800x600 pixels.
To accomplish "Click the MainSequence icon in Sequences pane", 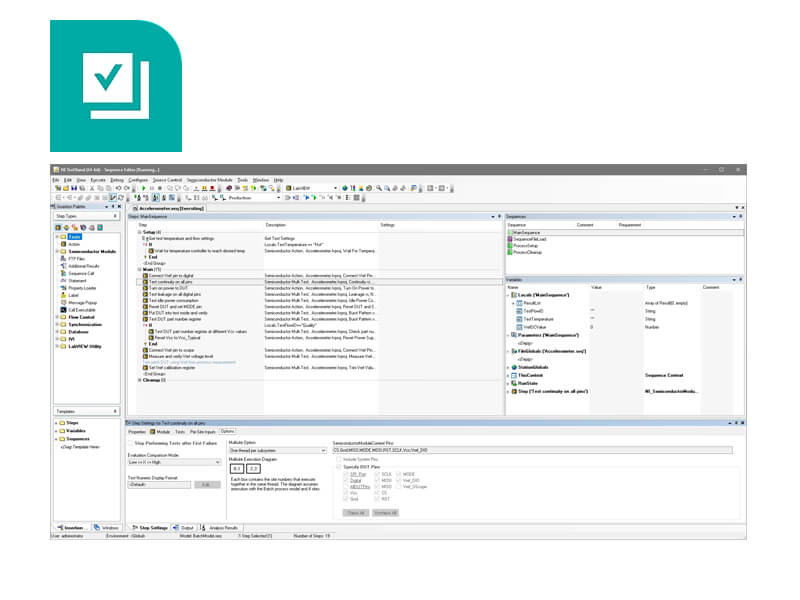I will tap(509, 232).
